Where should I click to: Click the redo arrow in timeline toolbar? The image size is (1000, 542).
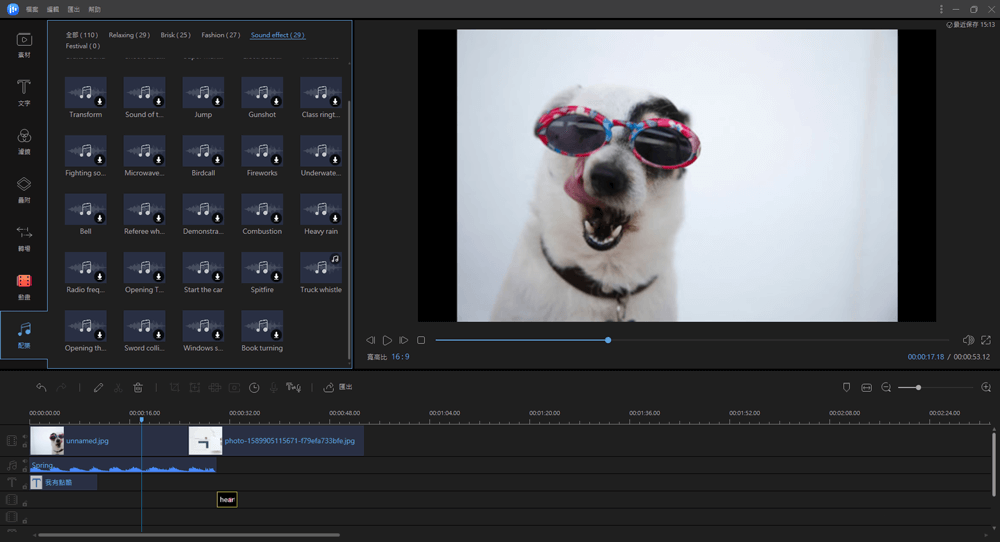tap(61, 387)
